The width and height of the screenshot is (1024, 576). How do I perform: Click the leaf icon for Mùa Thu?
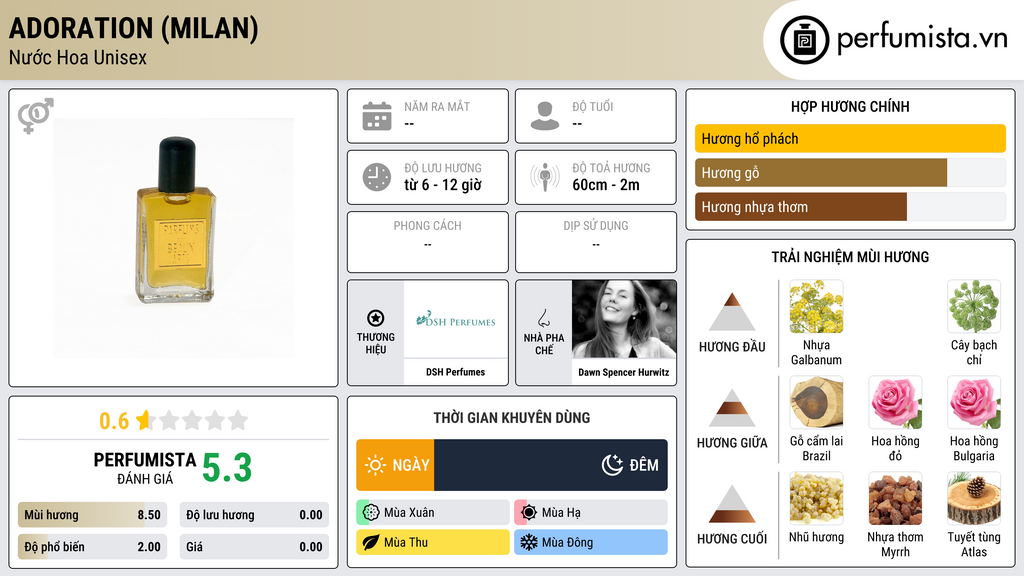coord(371,542)
